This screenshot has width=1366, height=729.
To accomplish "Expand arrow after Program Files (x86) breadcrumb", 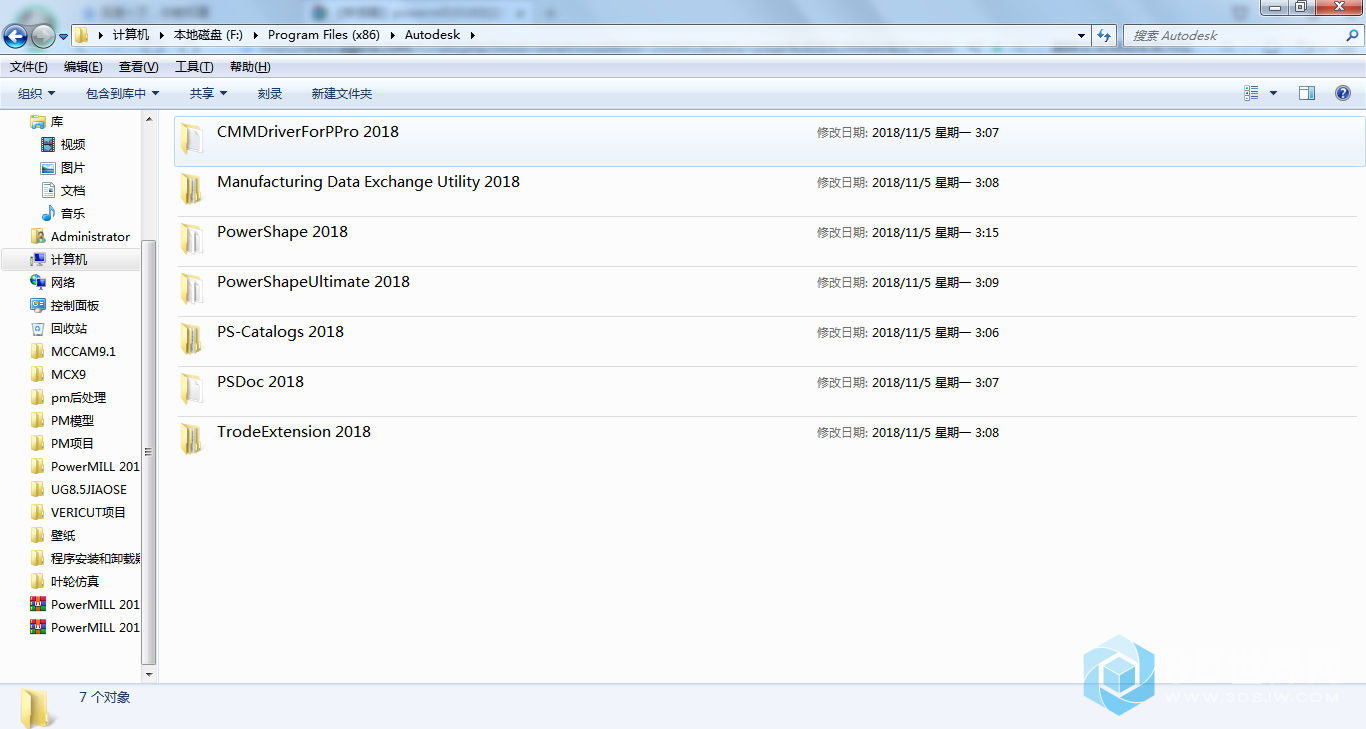I will pos(392,35).
